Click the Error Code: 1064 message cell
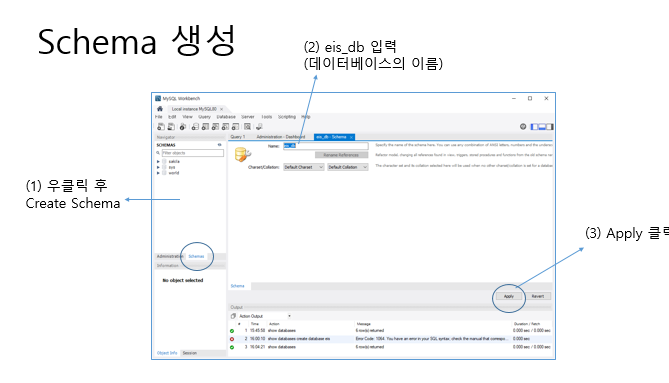This screenshot has height=383, width=669. pos(432,339)
